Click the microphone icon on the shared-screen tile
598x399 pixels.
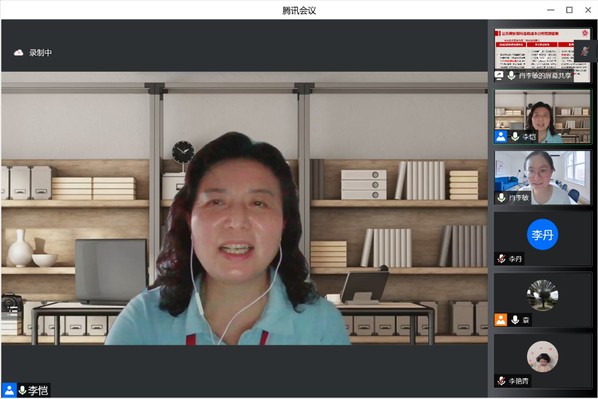[x=511, y=75]
